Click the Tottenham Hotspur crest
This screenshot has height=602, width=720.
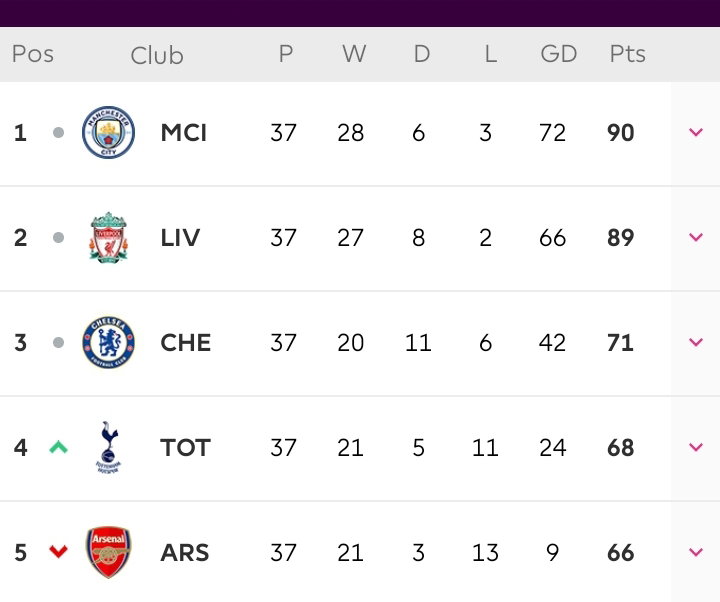[x=108, y=447]
